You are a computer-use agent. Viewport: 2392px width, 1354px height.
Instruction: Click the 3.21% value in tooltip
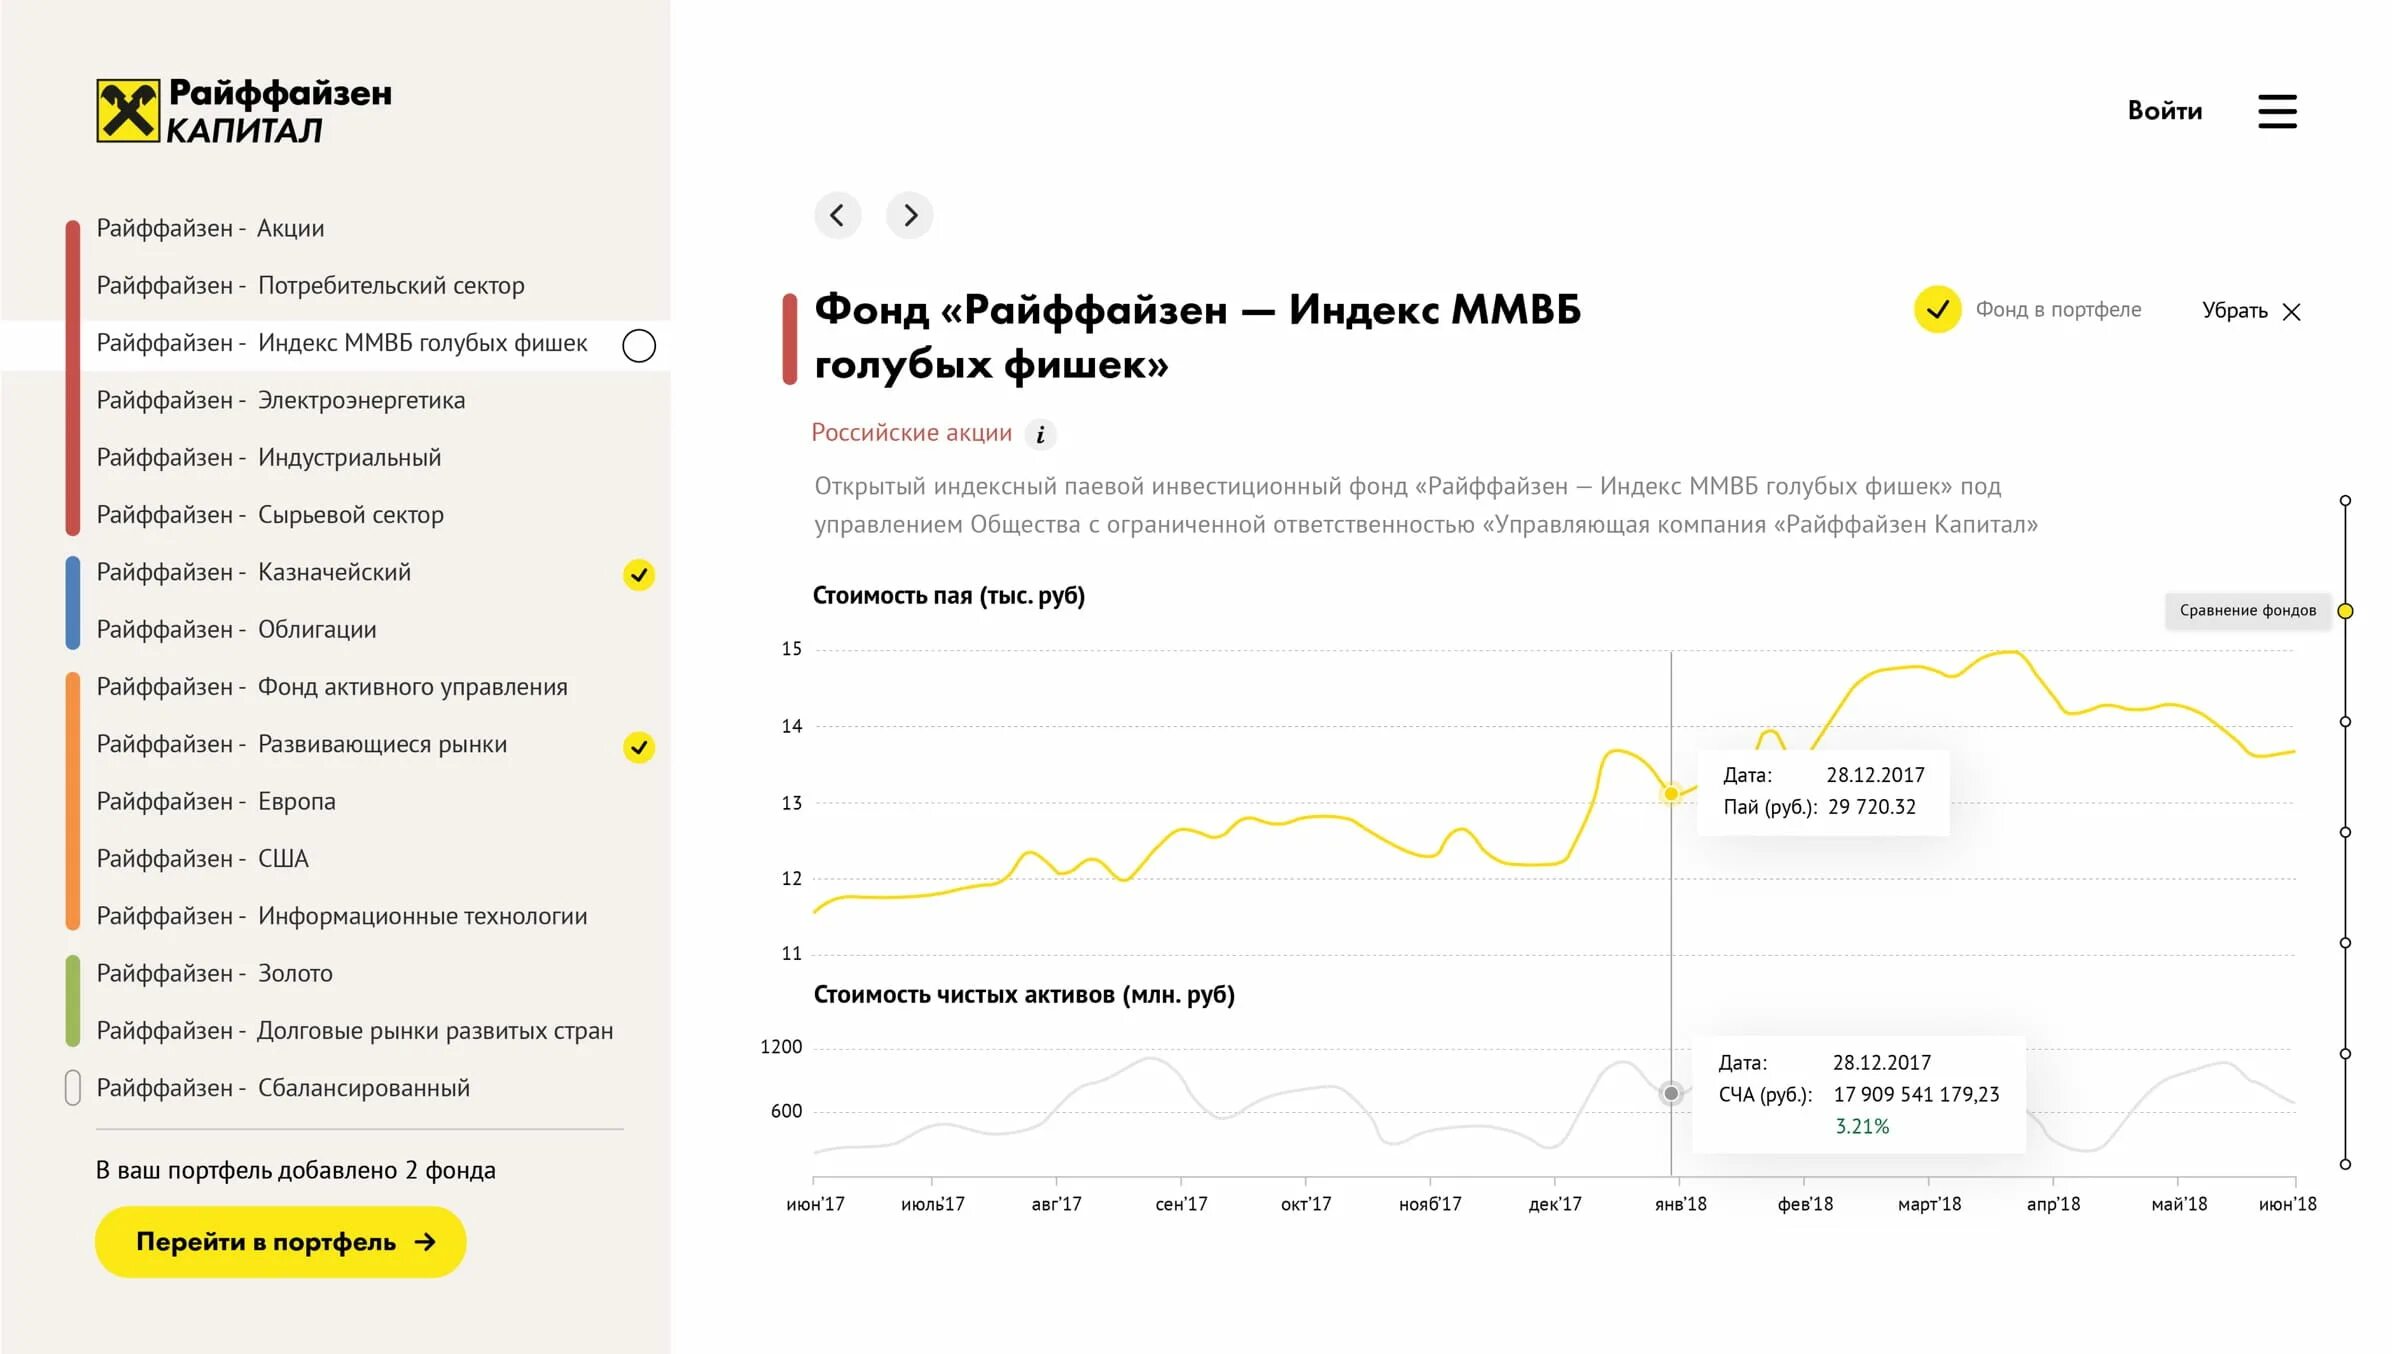(1862, 1127)
